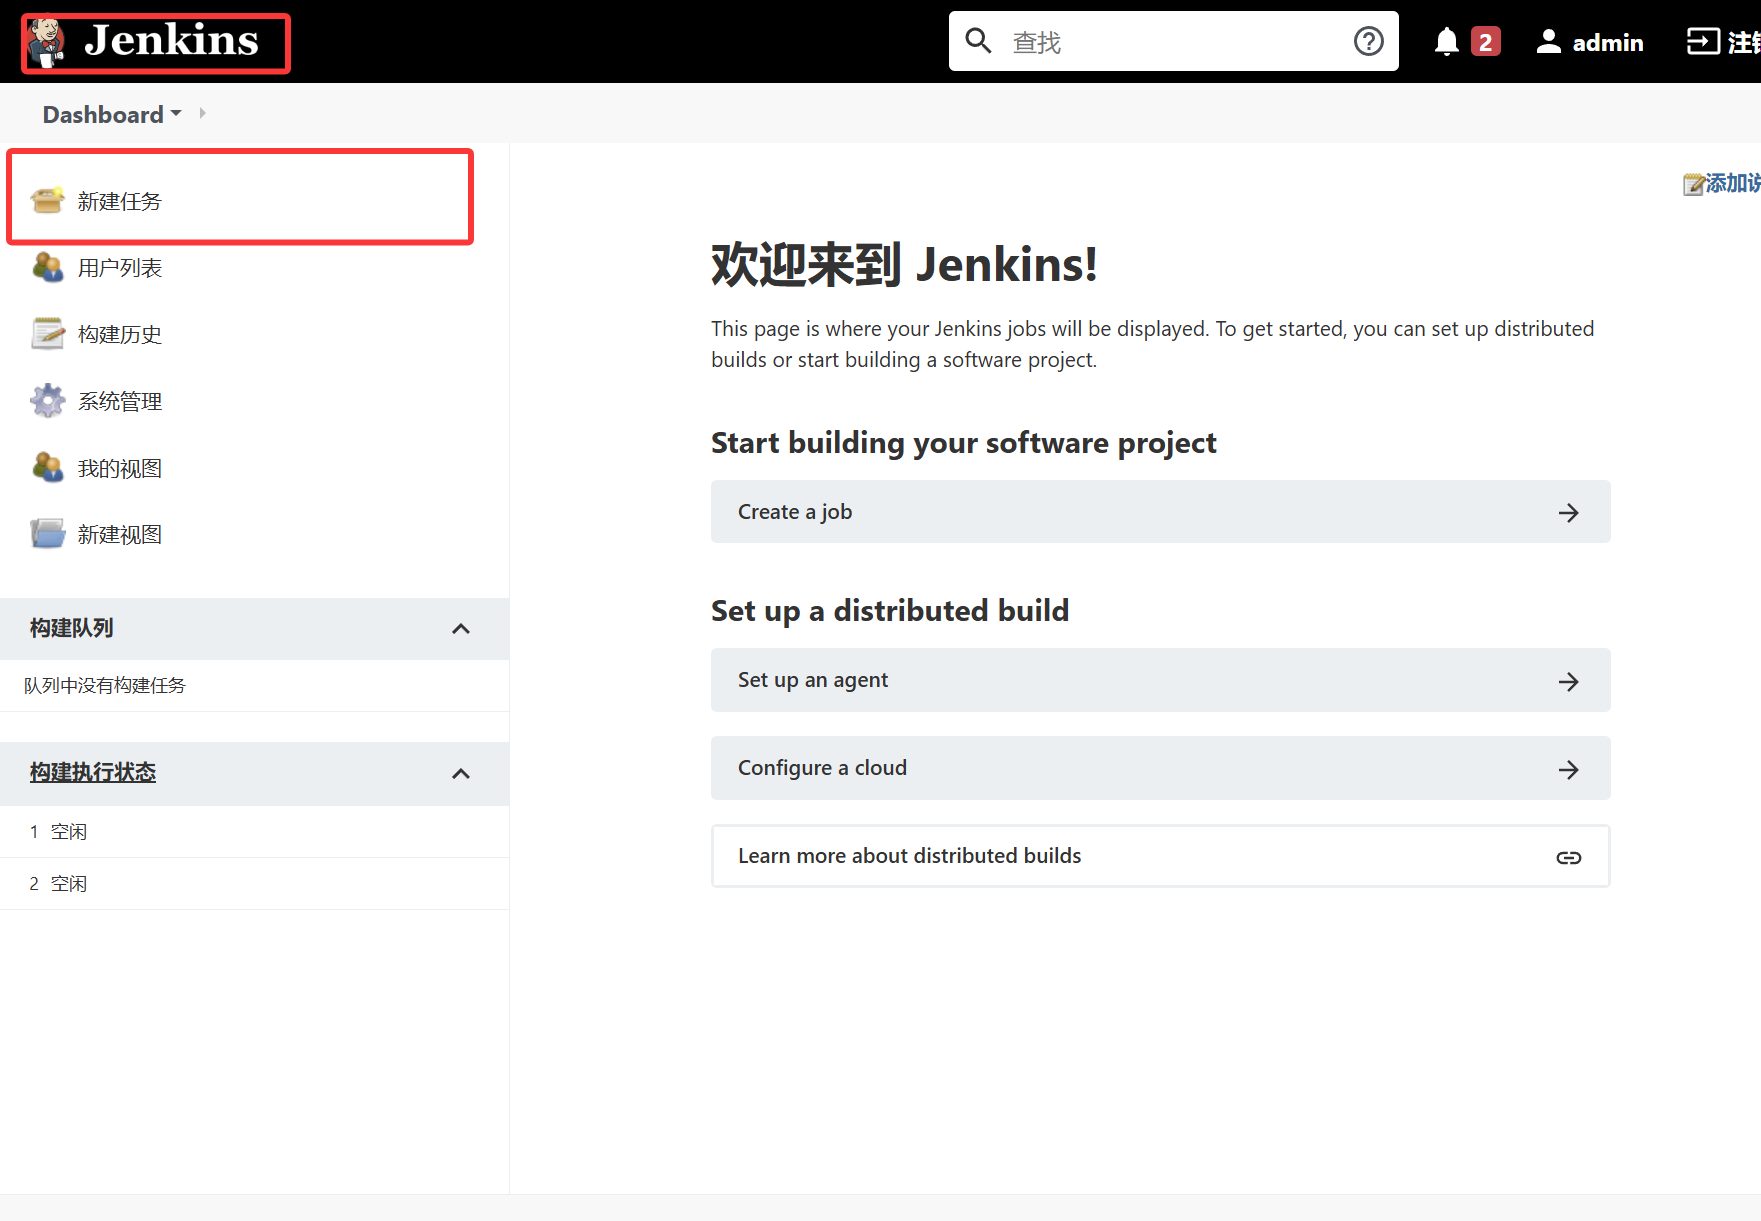Open the admin user profile link
Viewport: 1761px width, 1221px height.
[x=1607, y=43]
